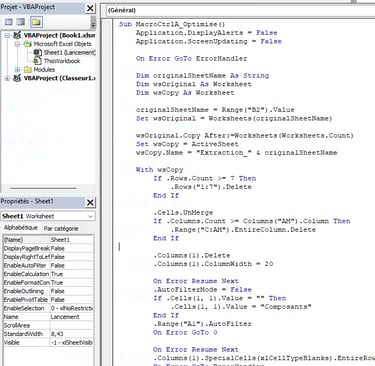Select ThisWorkbook in project tree

tap(62, 61)
